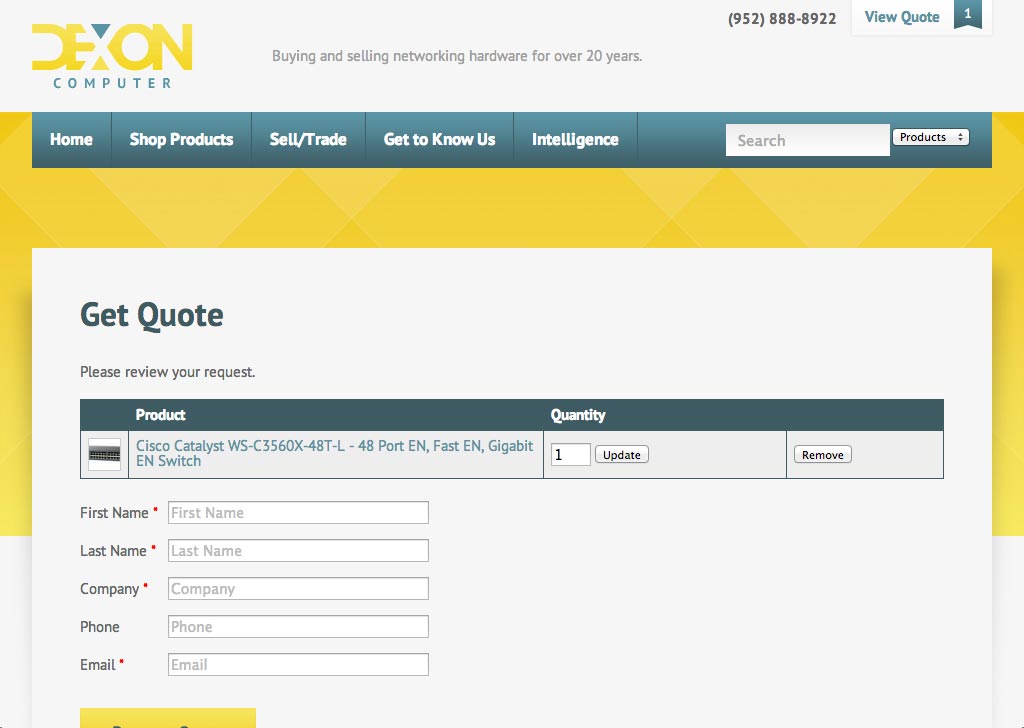Open the Products search category dropdown
The width and height of the screenshot is (1024, 728).
pyautogui.click(x=931, y=137)
